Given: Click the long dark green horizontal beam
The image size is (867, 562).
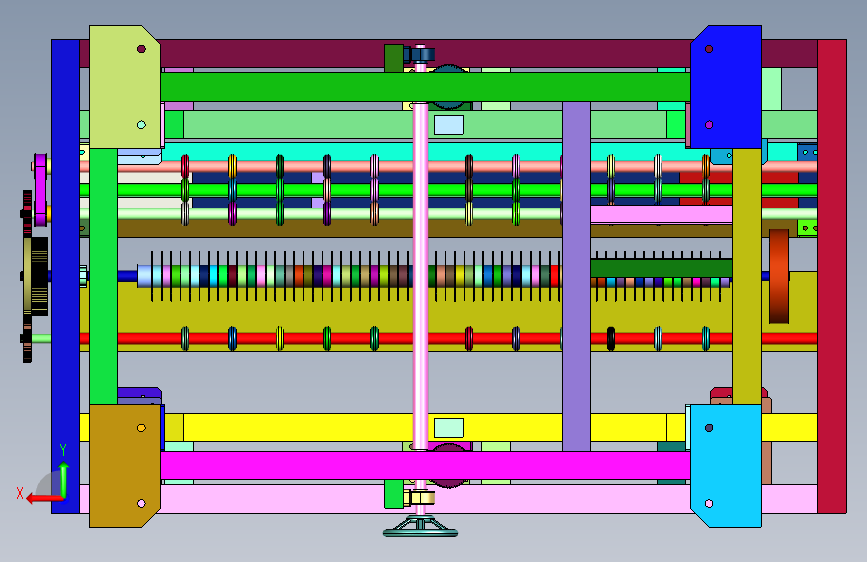Looking at the screenshot, I should tap(425, 87).
